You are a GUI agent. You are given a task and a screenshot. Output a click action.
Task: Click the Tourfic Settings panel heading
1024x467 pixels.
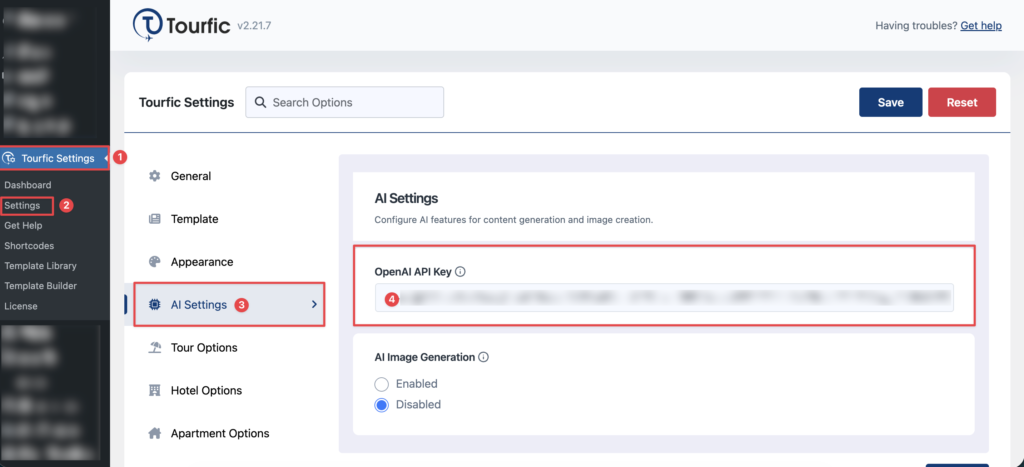coord(186,103)
